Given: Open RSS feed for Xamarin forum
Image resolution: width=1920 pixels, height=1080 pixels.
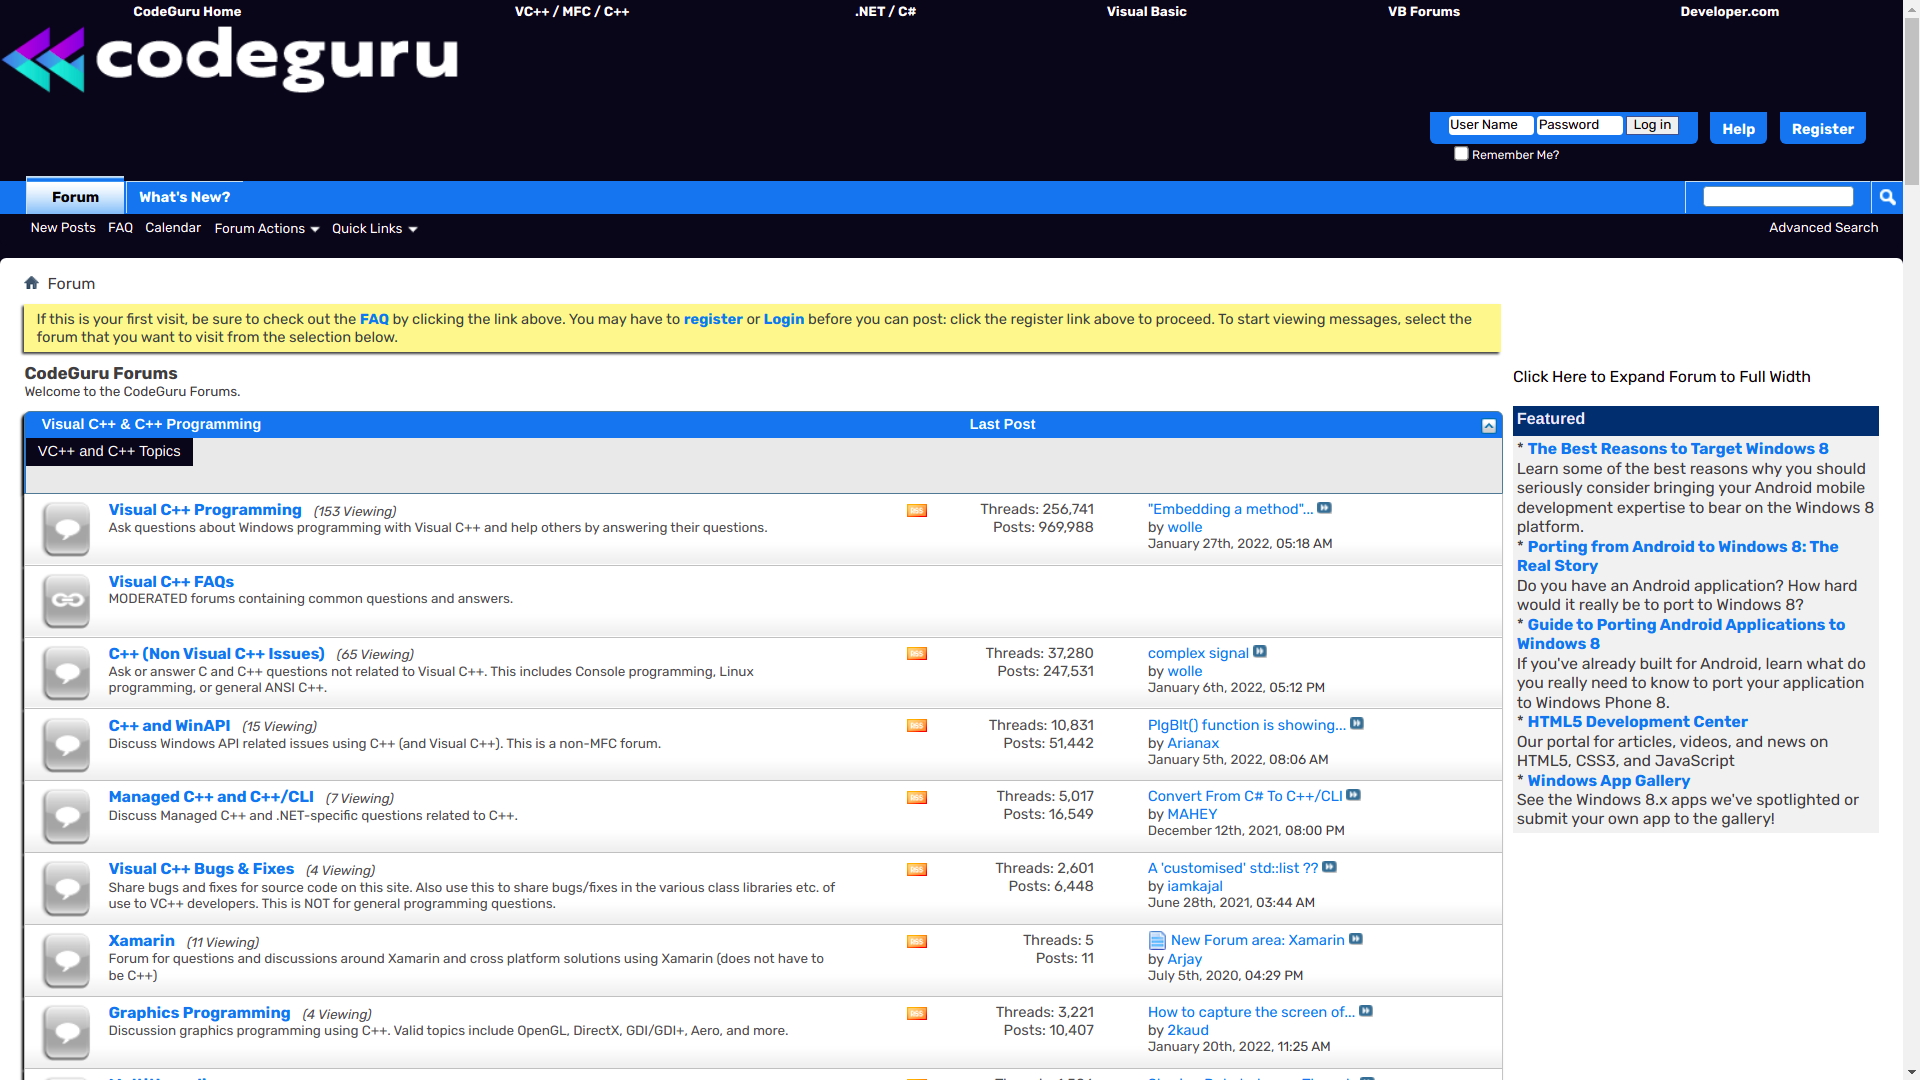Looking at the screenshot, I should tap(917, 942).
